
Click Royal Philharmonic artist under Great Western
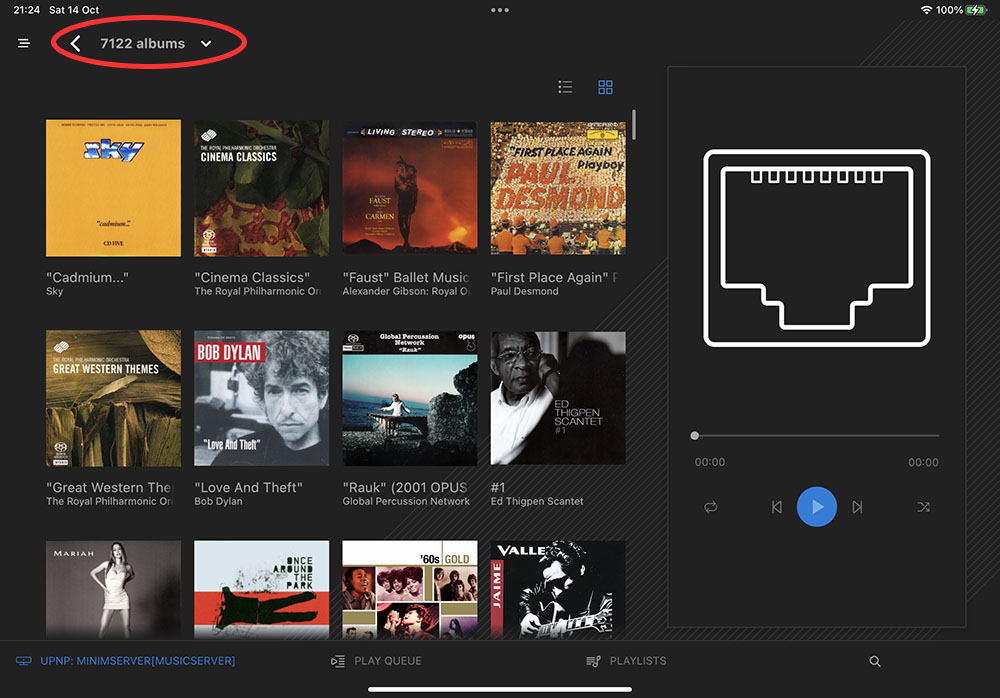click(109, 501)
